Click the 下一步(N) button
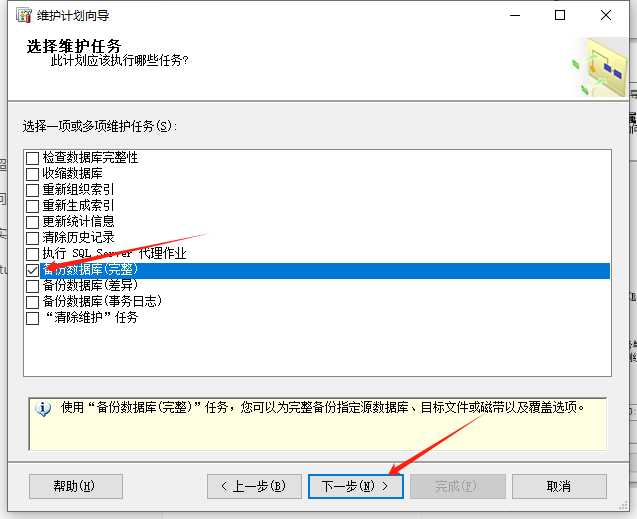 pos(355,486)
